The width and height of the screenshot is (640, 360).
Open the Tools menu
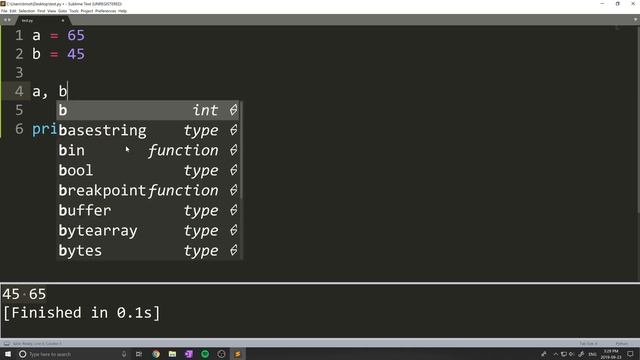coord(74,11)
